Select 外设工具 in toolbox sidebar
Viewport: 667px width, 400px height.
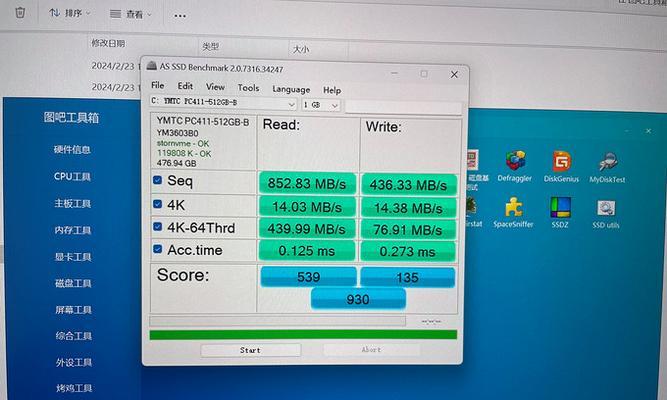coord(74,362)
